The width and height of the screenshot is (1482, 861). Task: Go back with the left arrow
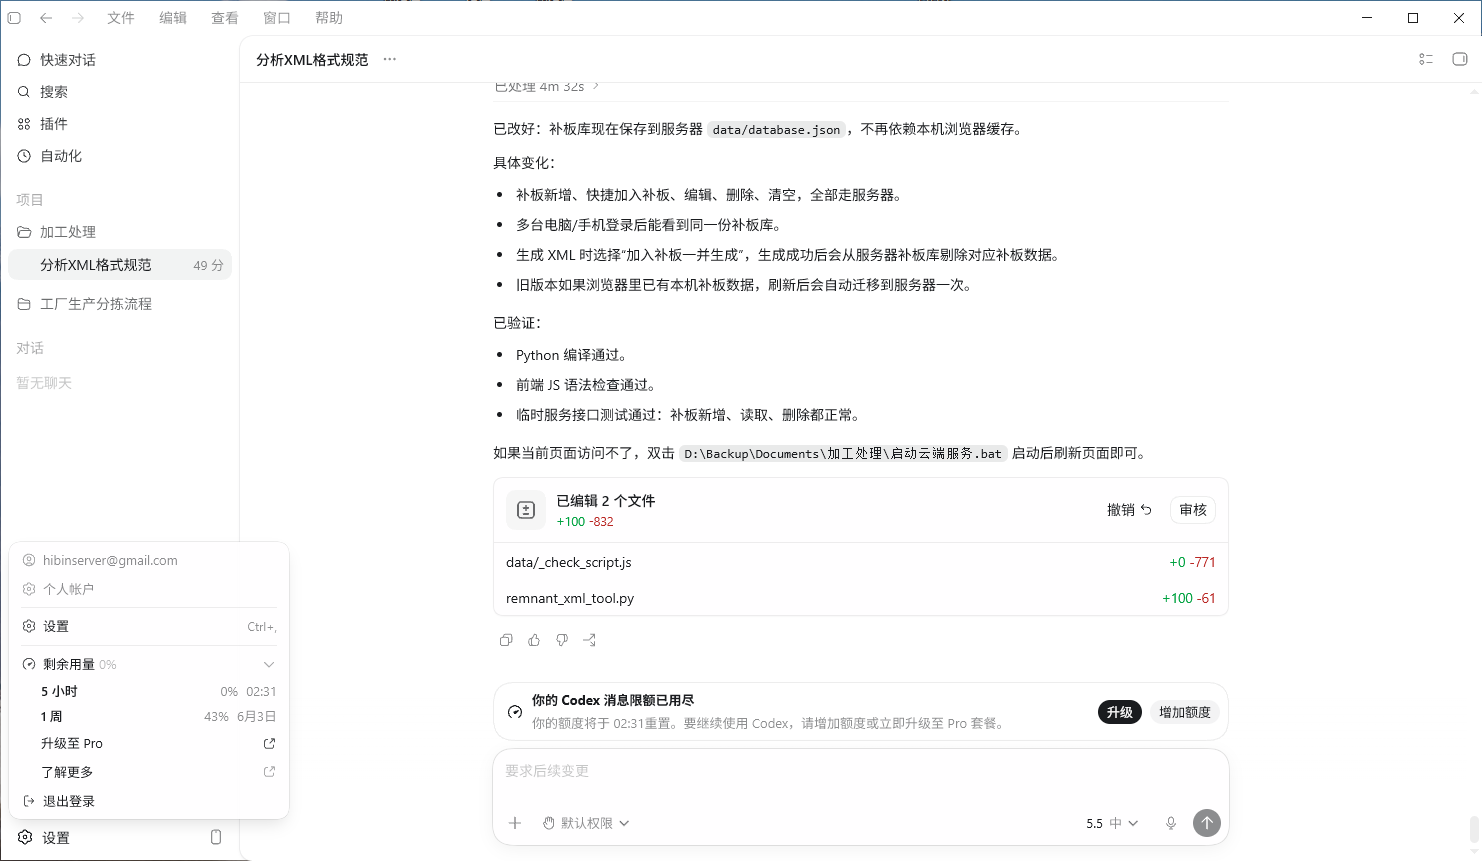click(x=46, y=18)
